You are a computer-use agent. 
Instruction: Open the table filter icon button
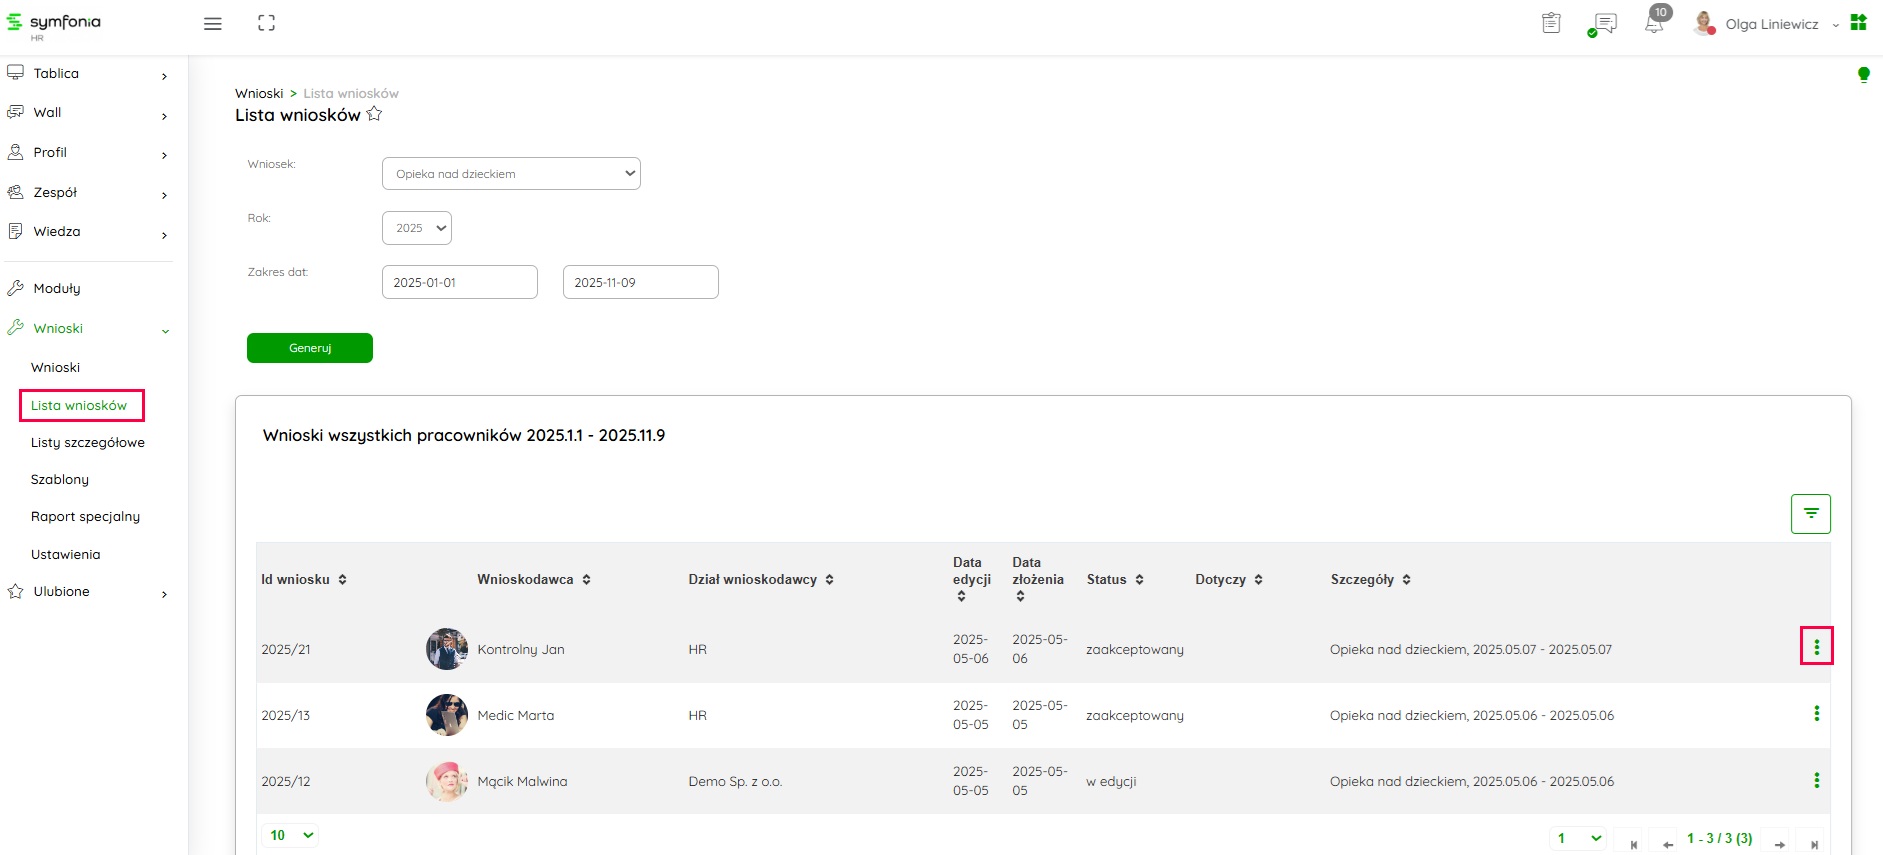click(1810, 514)
